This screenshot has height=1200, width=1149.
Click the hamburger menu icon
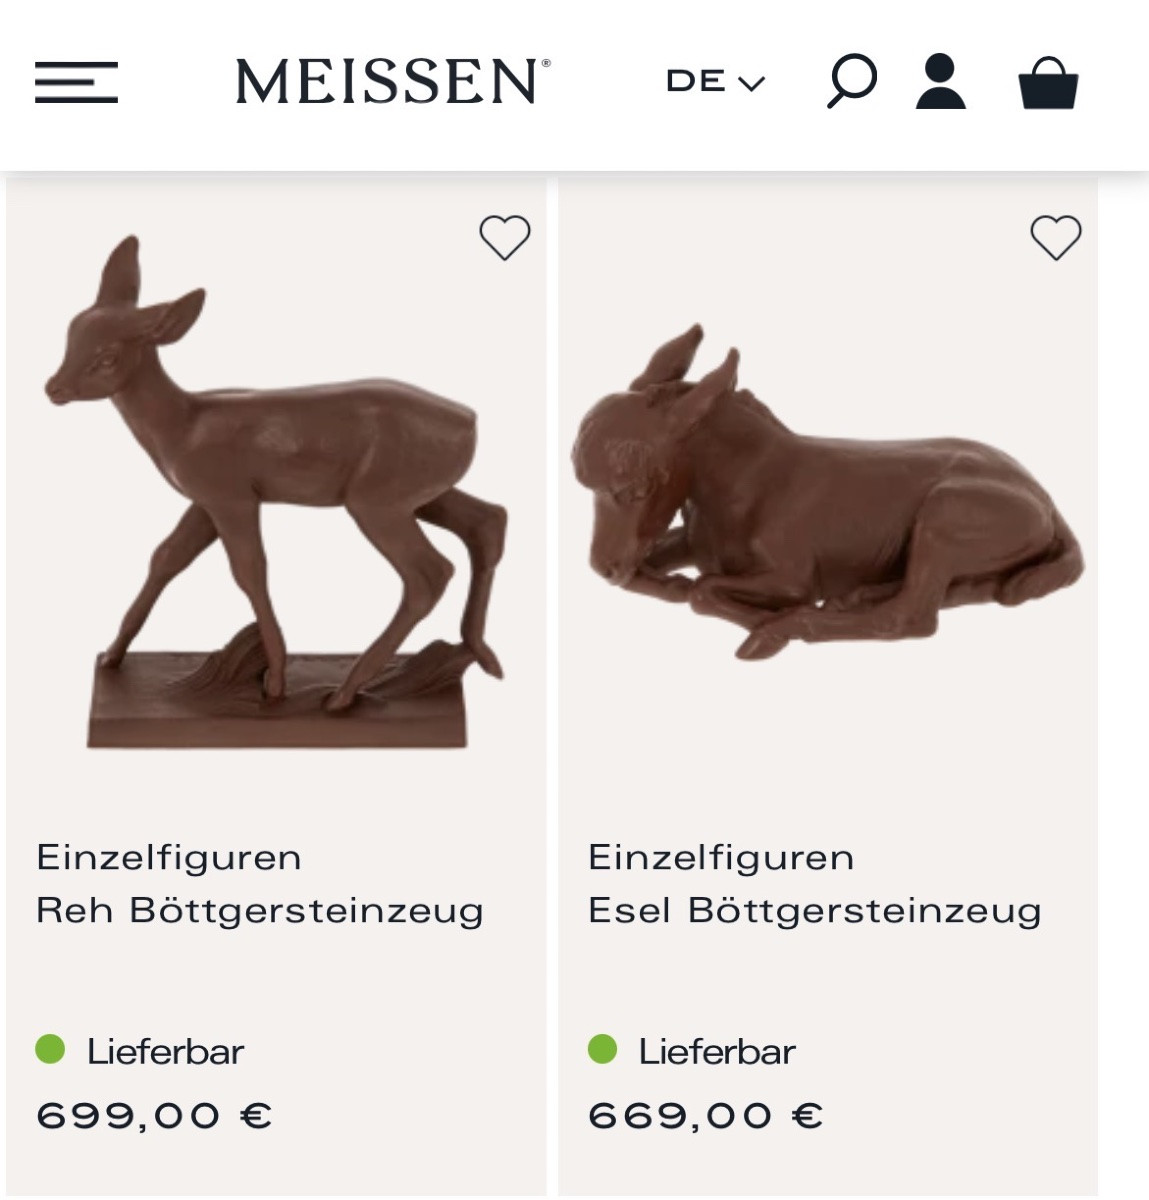point(75,82)
